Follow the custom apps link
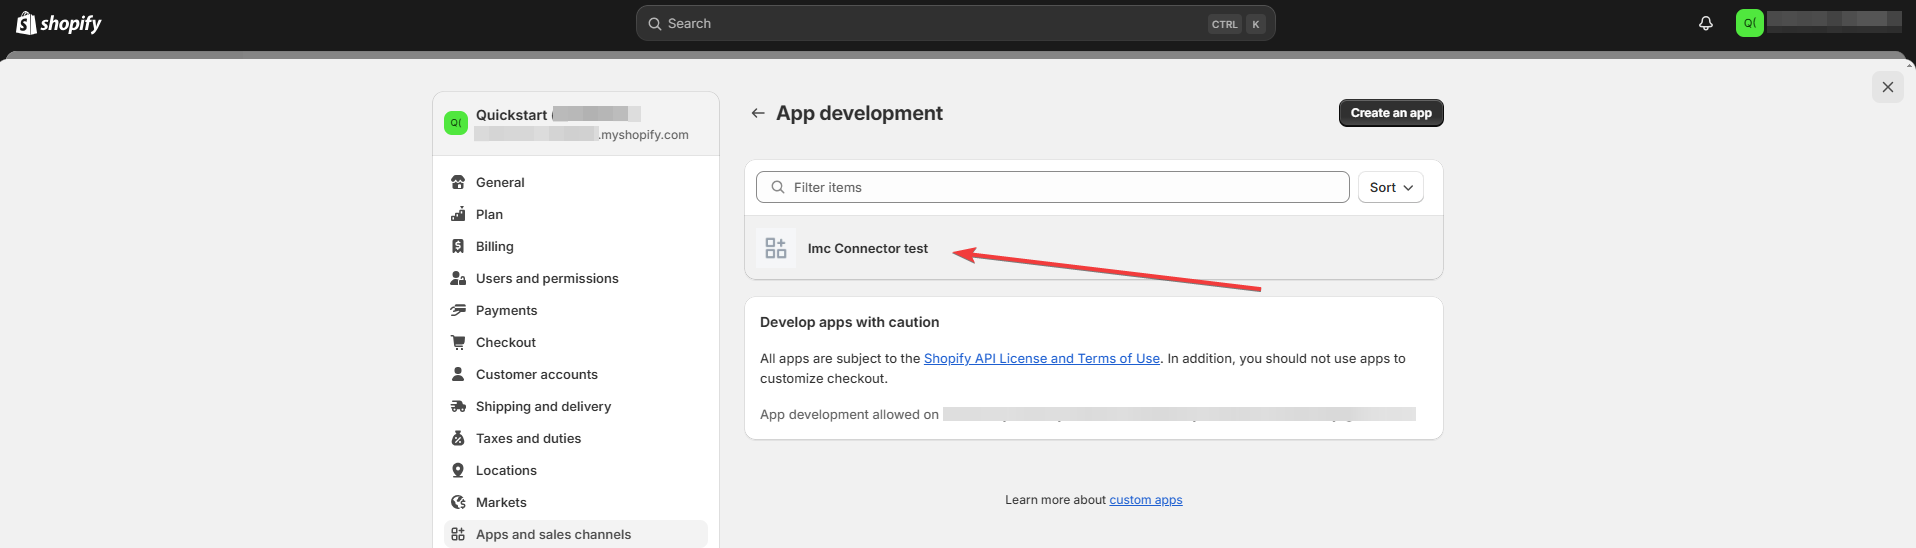The height and width of the screenshot is (548, 1916). tap(1145, 500)
